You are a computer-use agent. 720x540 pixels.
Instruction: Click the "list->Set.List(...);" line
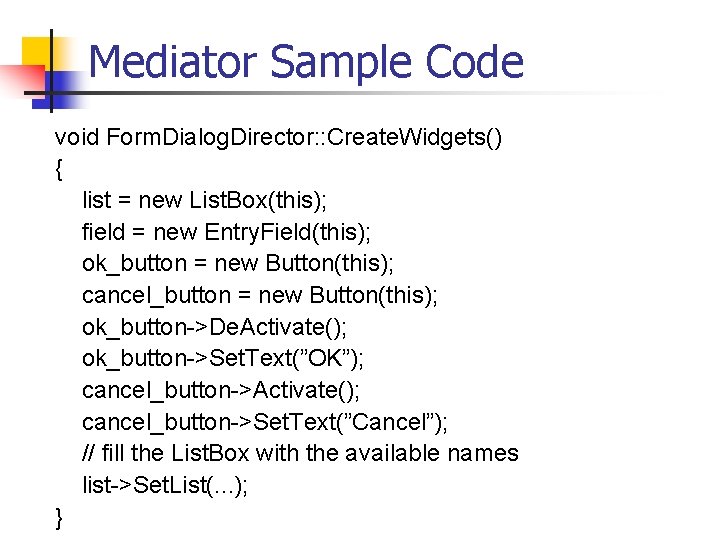coord(165,485)
